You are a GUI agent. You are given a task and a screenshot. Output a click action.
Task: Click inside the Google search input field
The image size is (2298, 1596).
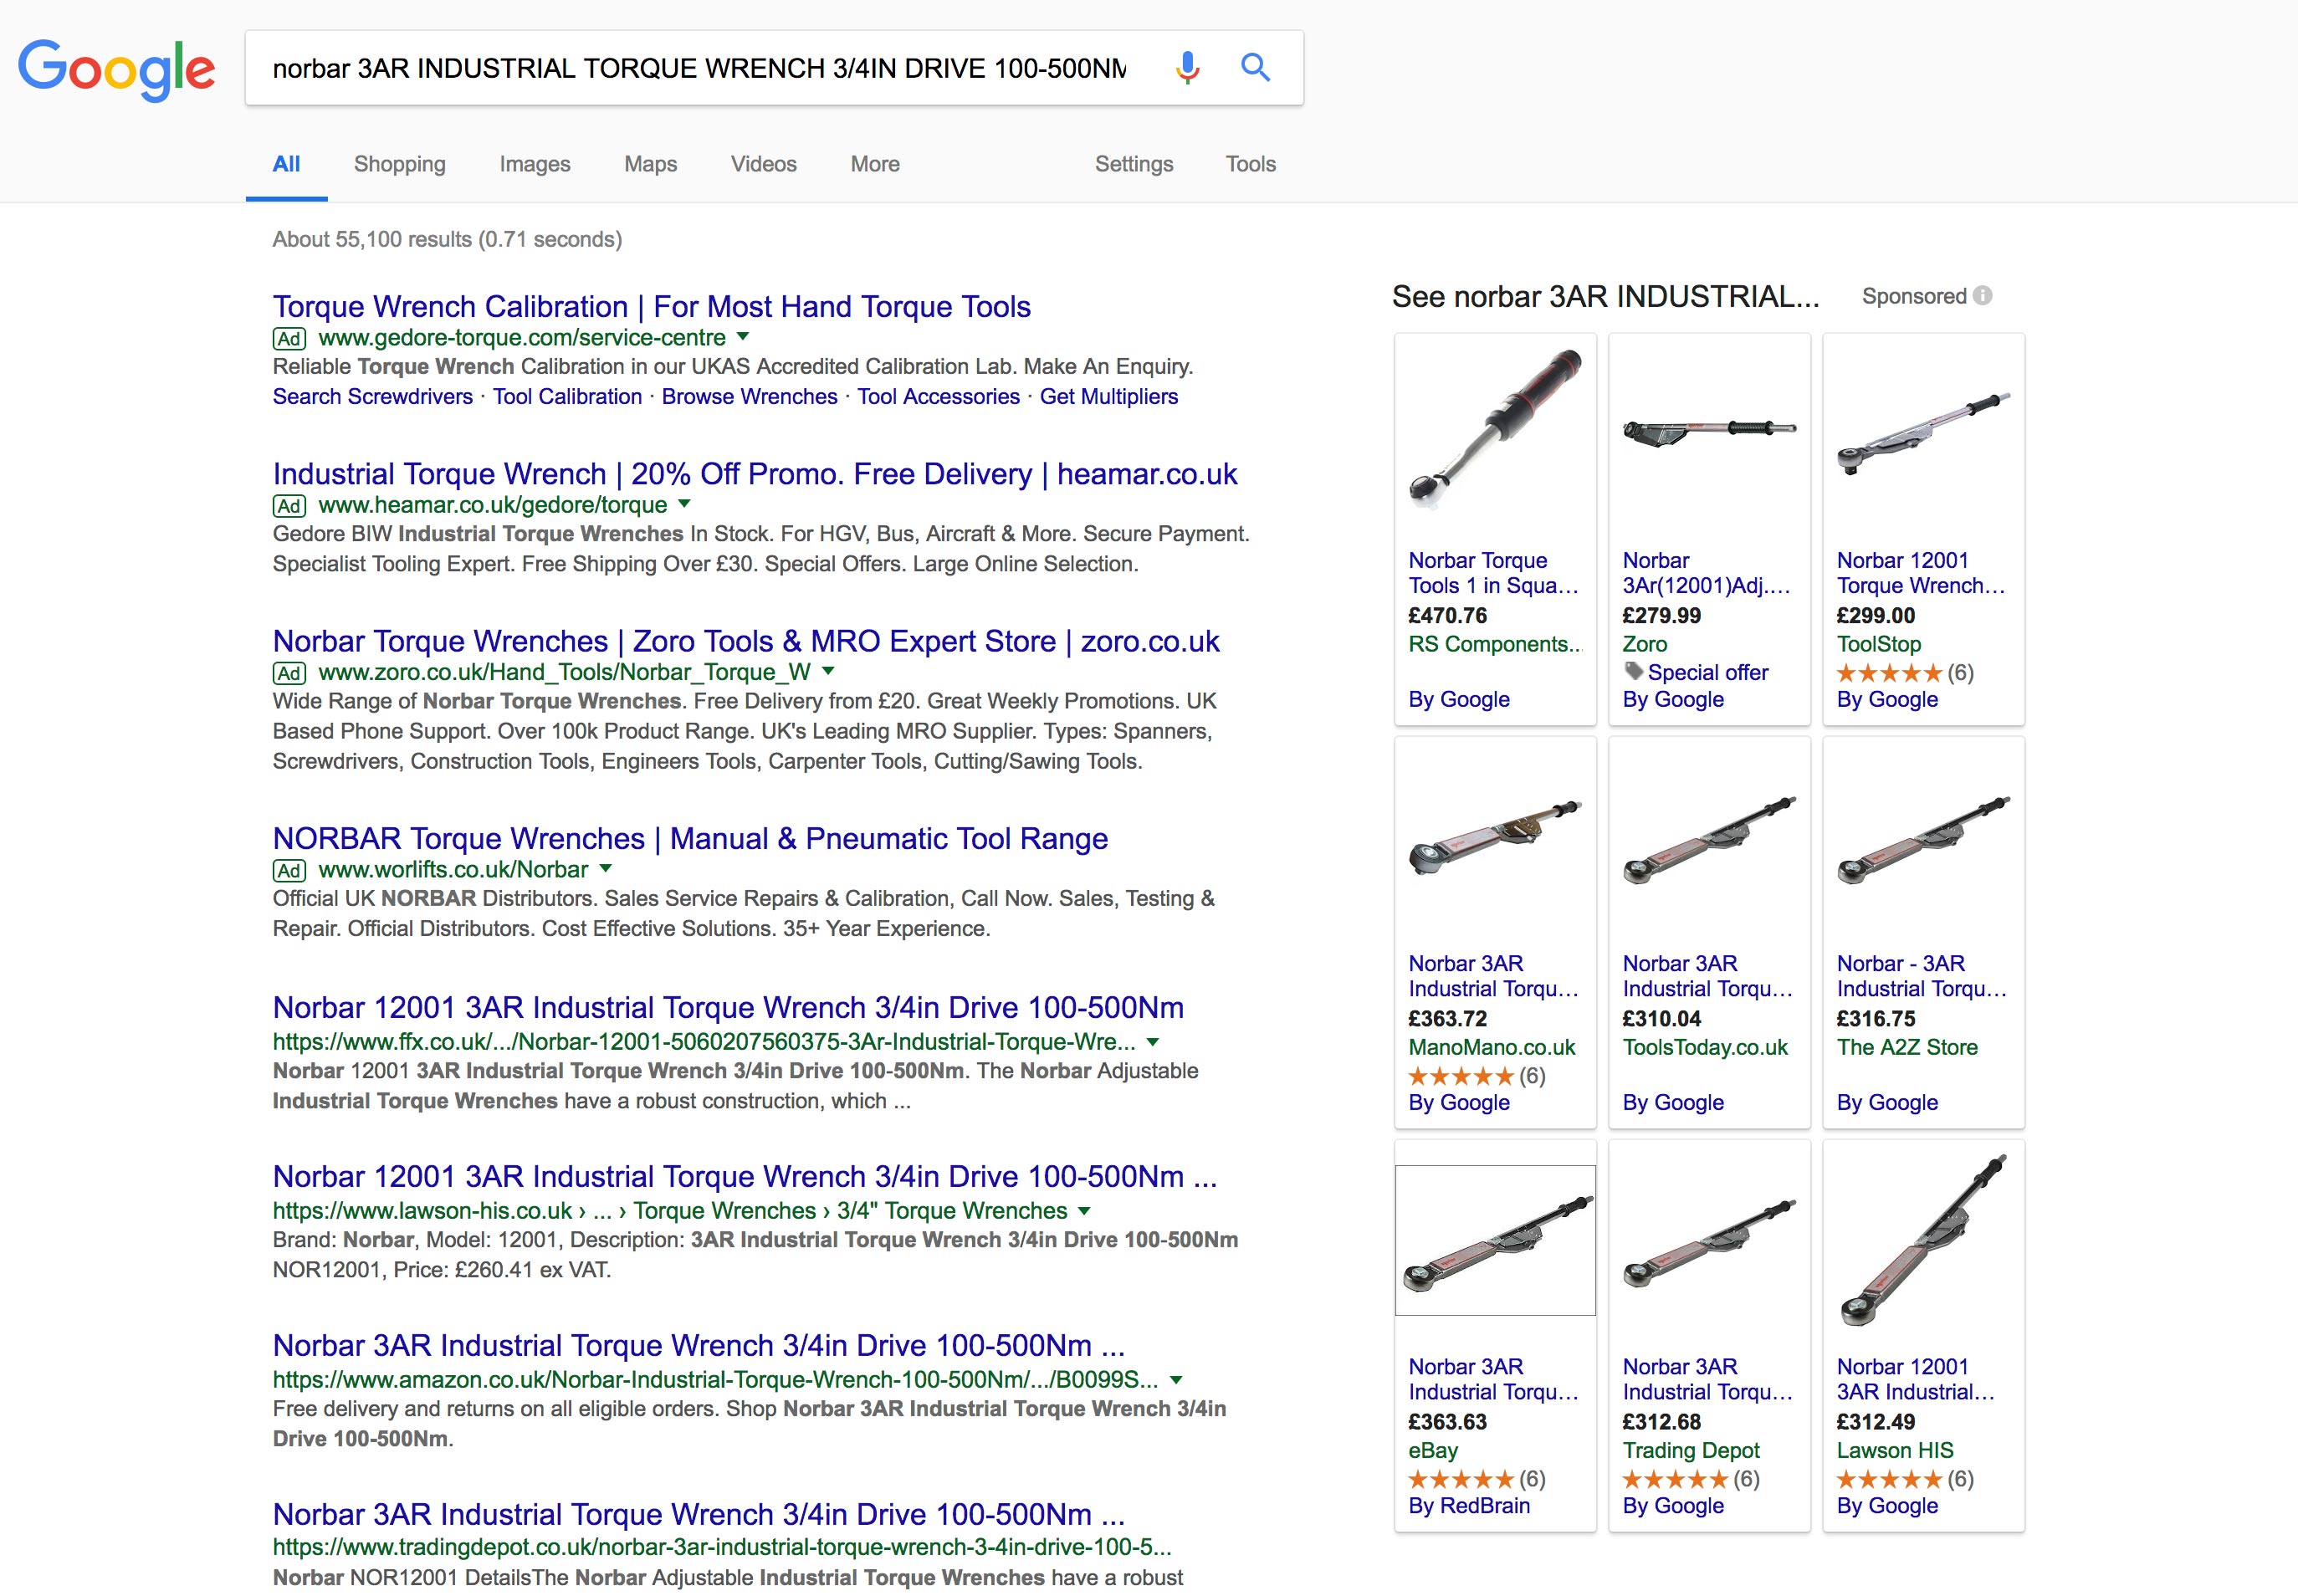[x=700, y=68]
